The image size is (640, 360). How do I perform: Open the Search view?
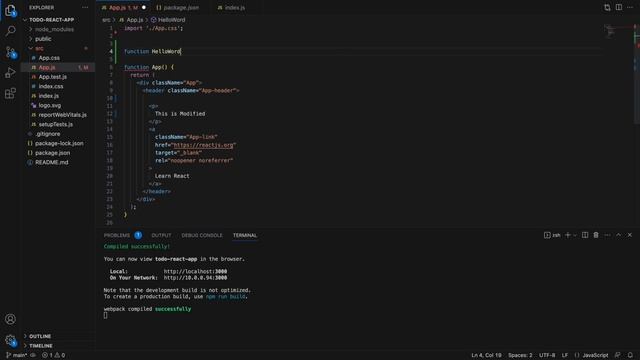(x=10, y=31)
